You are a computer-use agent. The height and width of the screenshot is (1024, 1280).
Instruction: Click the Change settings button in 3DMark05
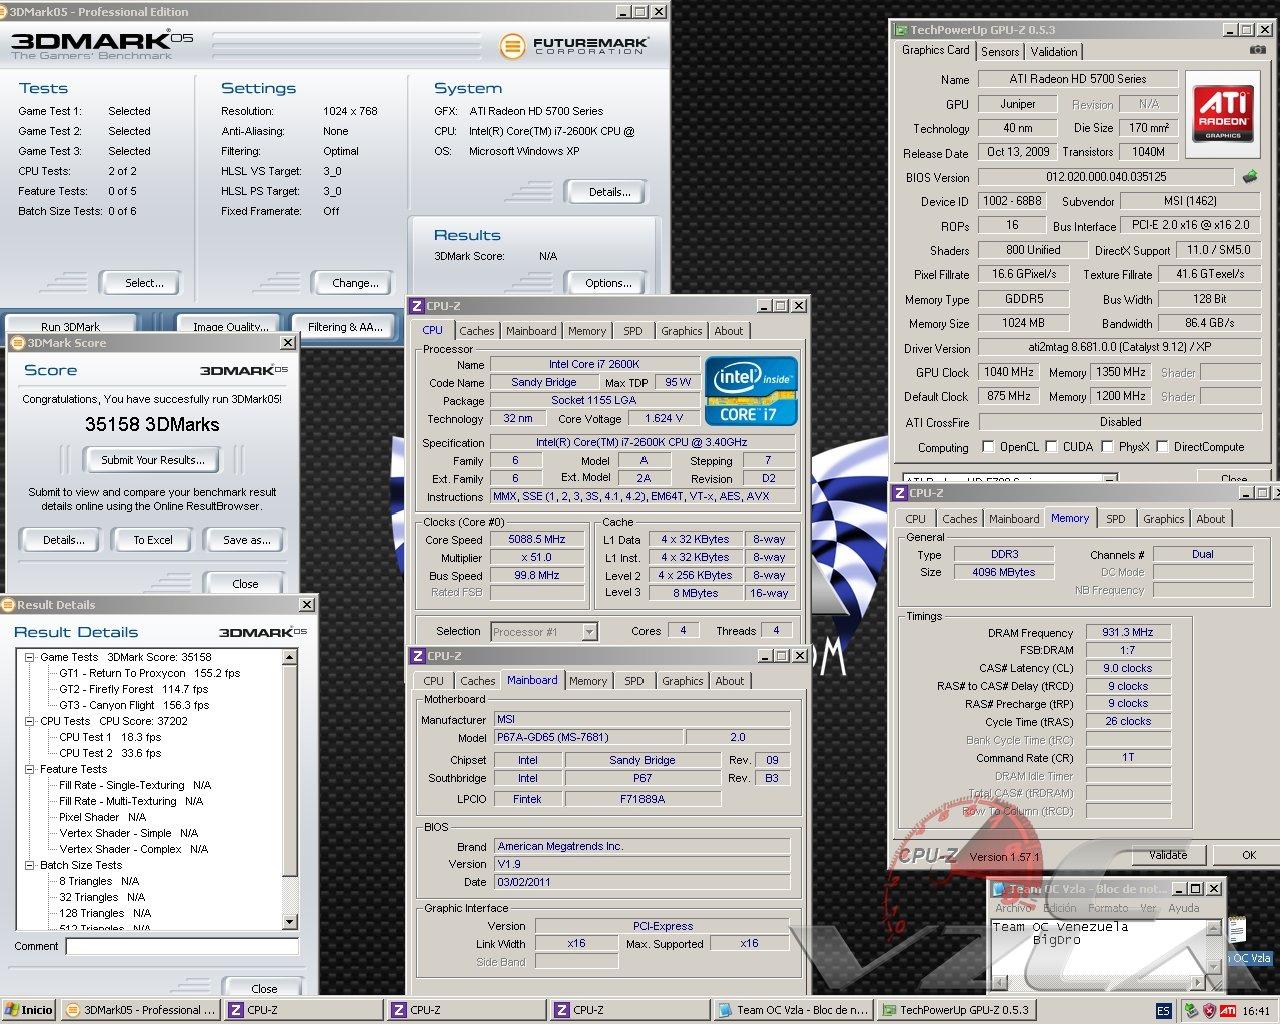355,283
